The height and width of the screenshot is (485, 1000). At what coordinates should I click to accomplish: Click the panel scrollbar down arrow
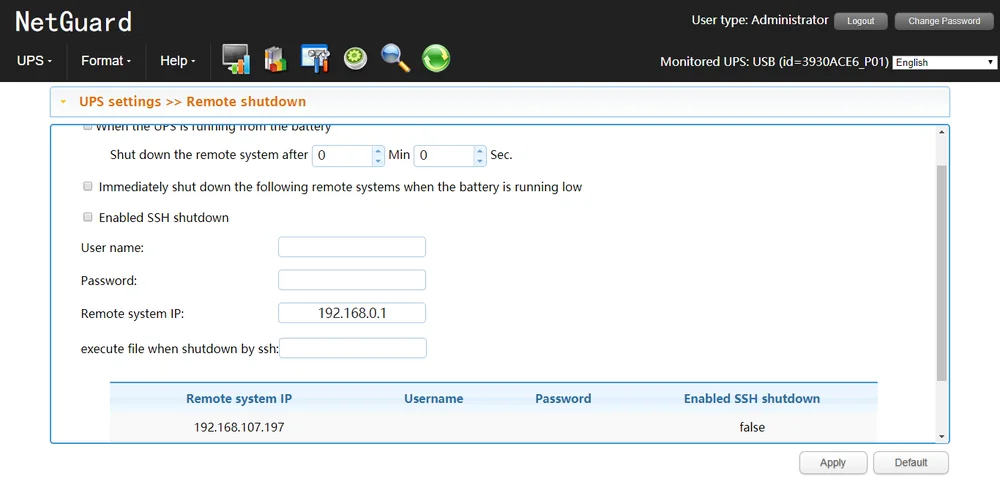[x=942, y=436]
